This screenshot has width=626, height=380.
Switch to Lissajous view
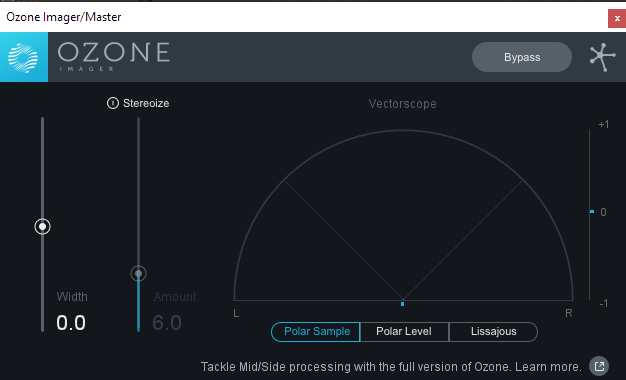pyautogui.click(x=493, y=332)
